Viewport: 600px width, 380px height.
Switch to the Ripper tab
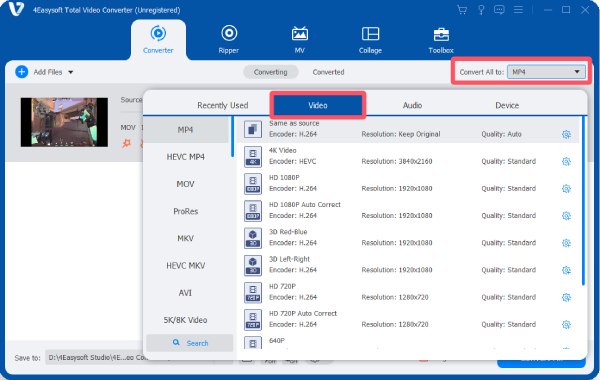coord(228,39)
